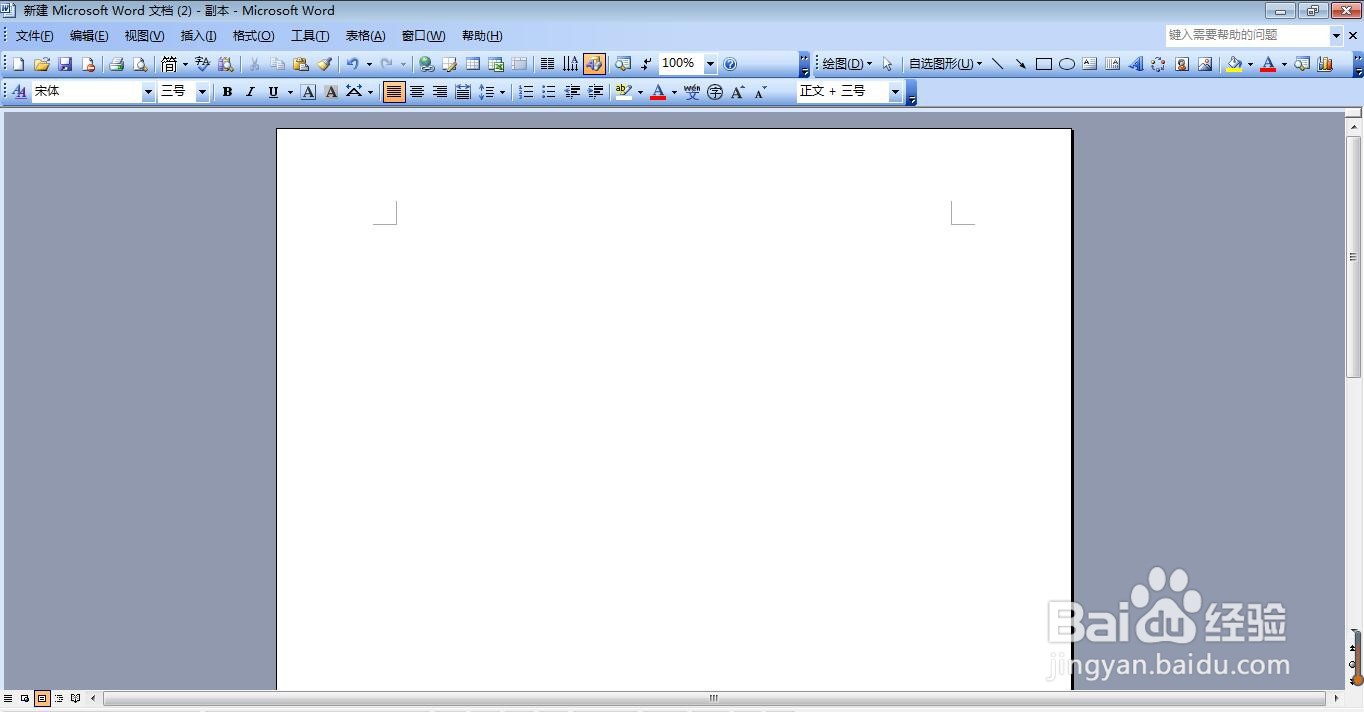Image resolution: width=1364 pixels, height=712 pixels.
Task: Open the underline style dropdown arrow
Action: click(290, 92)
